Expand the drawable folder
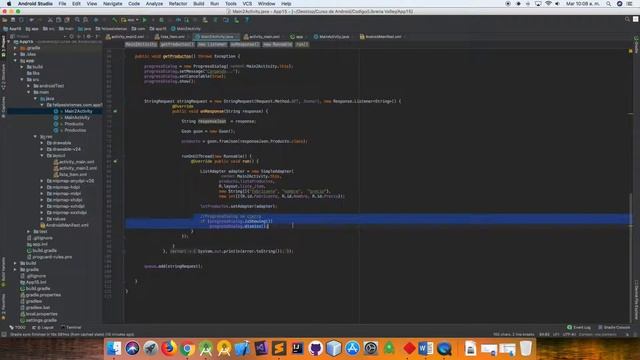The image size is (640, 360). 42,143
